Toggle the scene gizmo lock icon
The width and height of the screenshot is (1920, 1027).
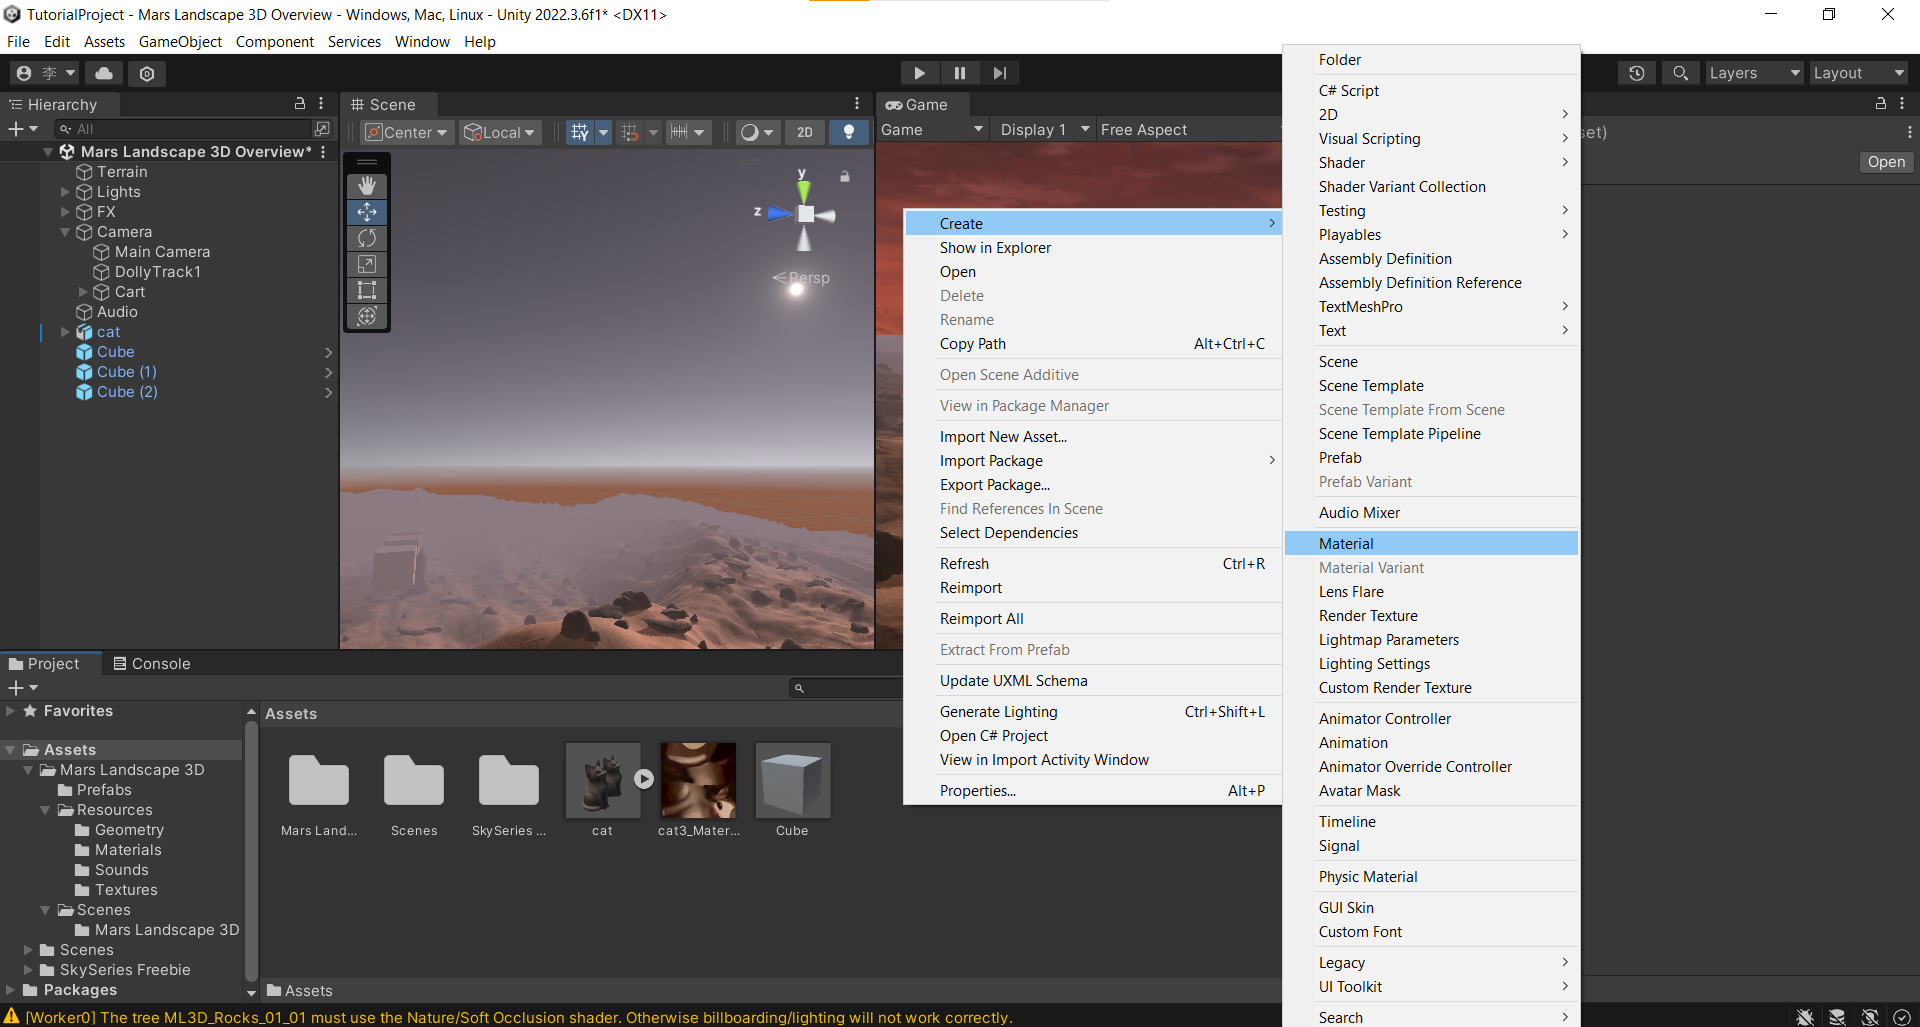(x=845, y=176)
